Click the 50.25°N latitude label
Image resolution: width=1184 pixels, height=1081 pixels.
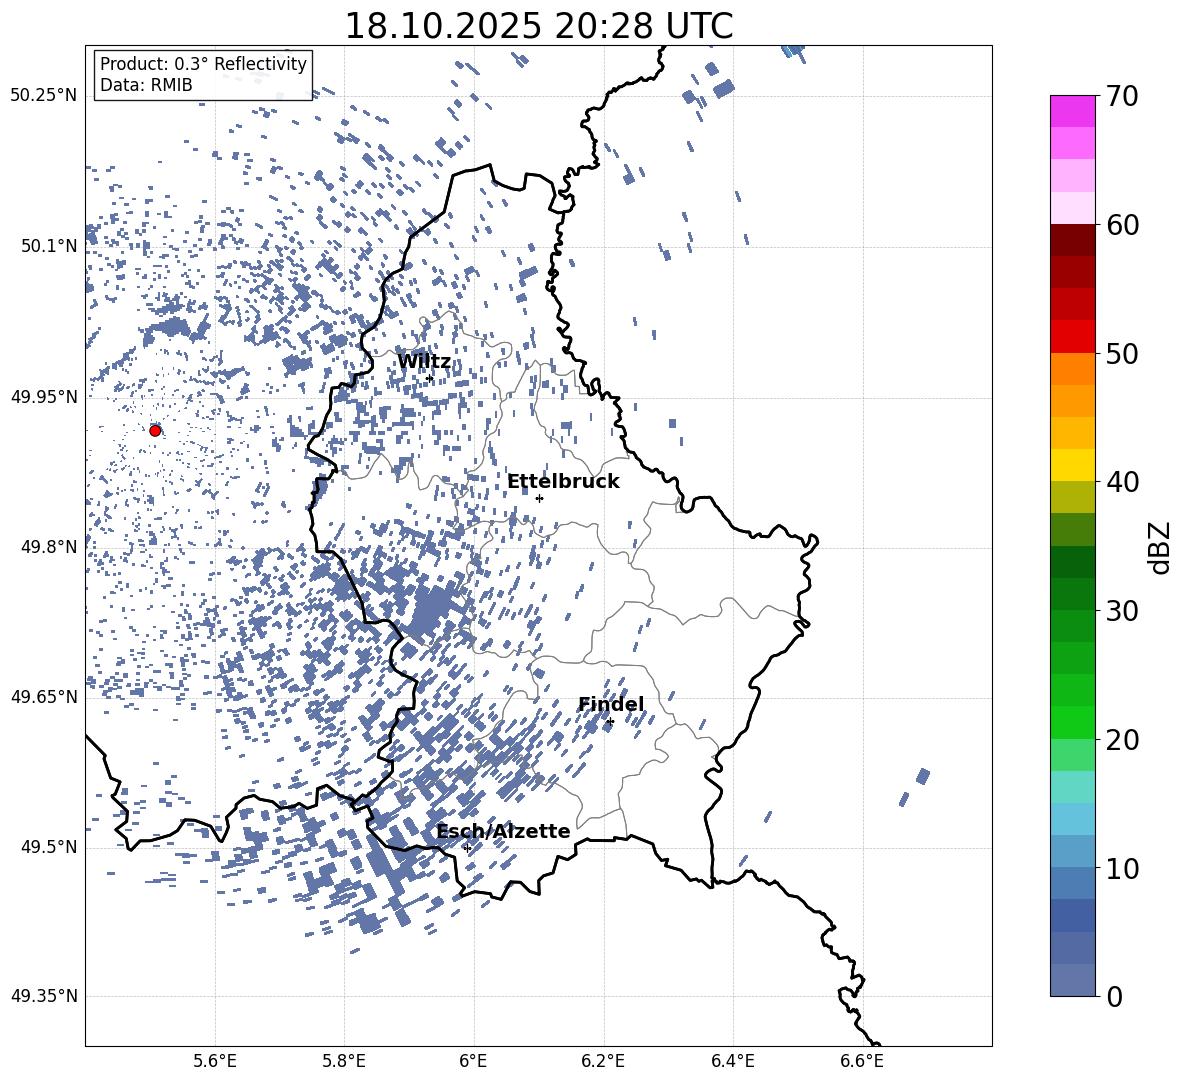(44, 96)
